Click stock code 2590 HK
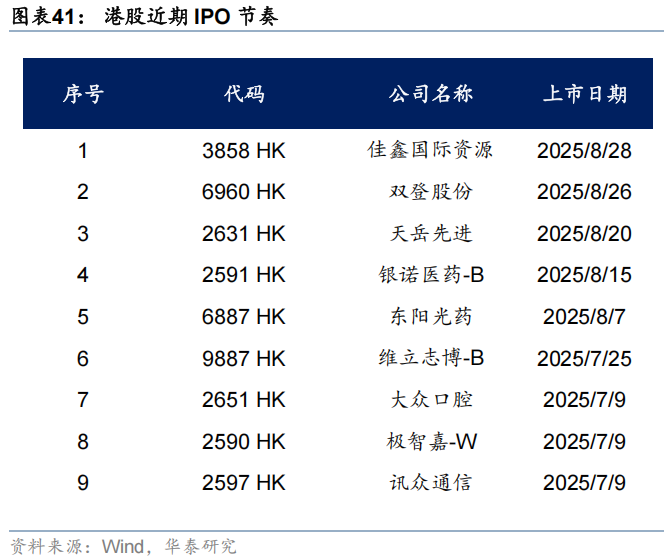 [x=244, y=442]
